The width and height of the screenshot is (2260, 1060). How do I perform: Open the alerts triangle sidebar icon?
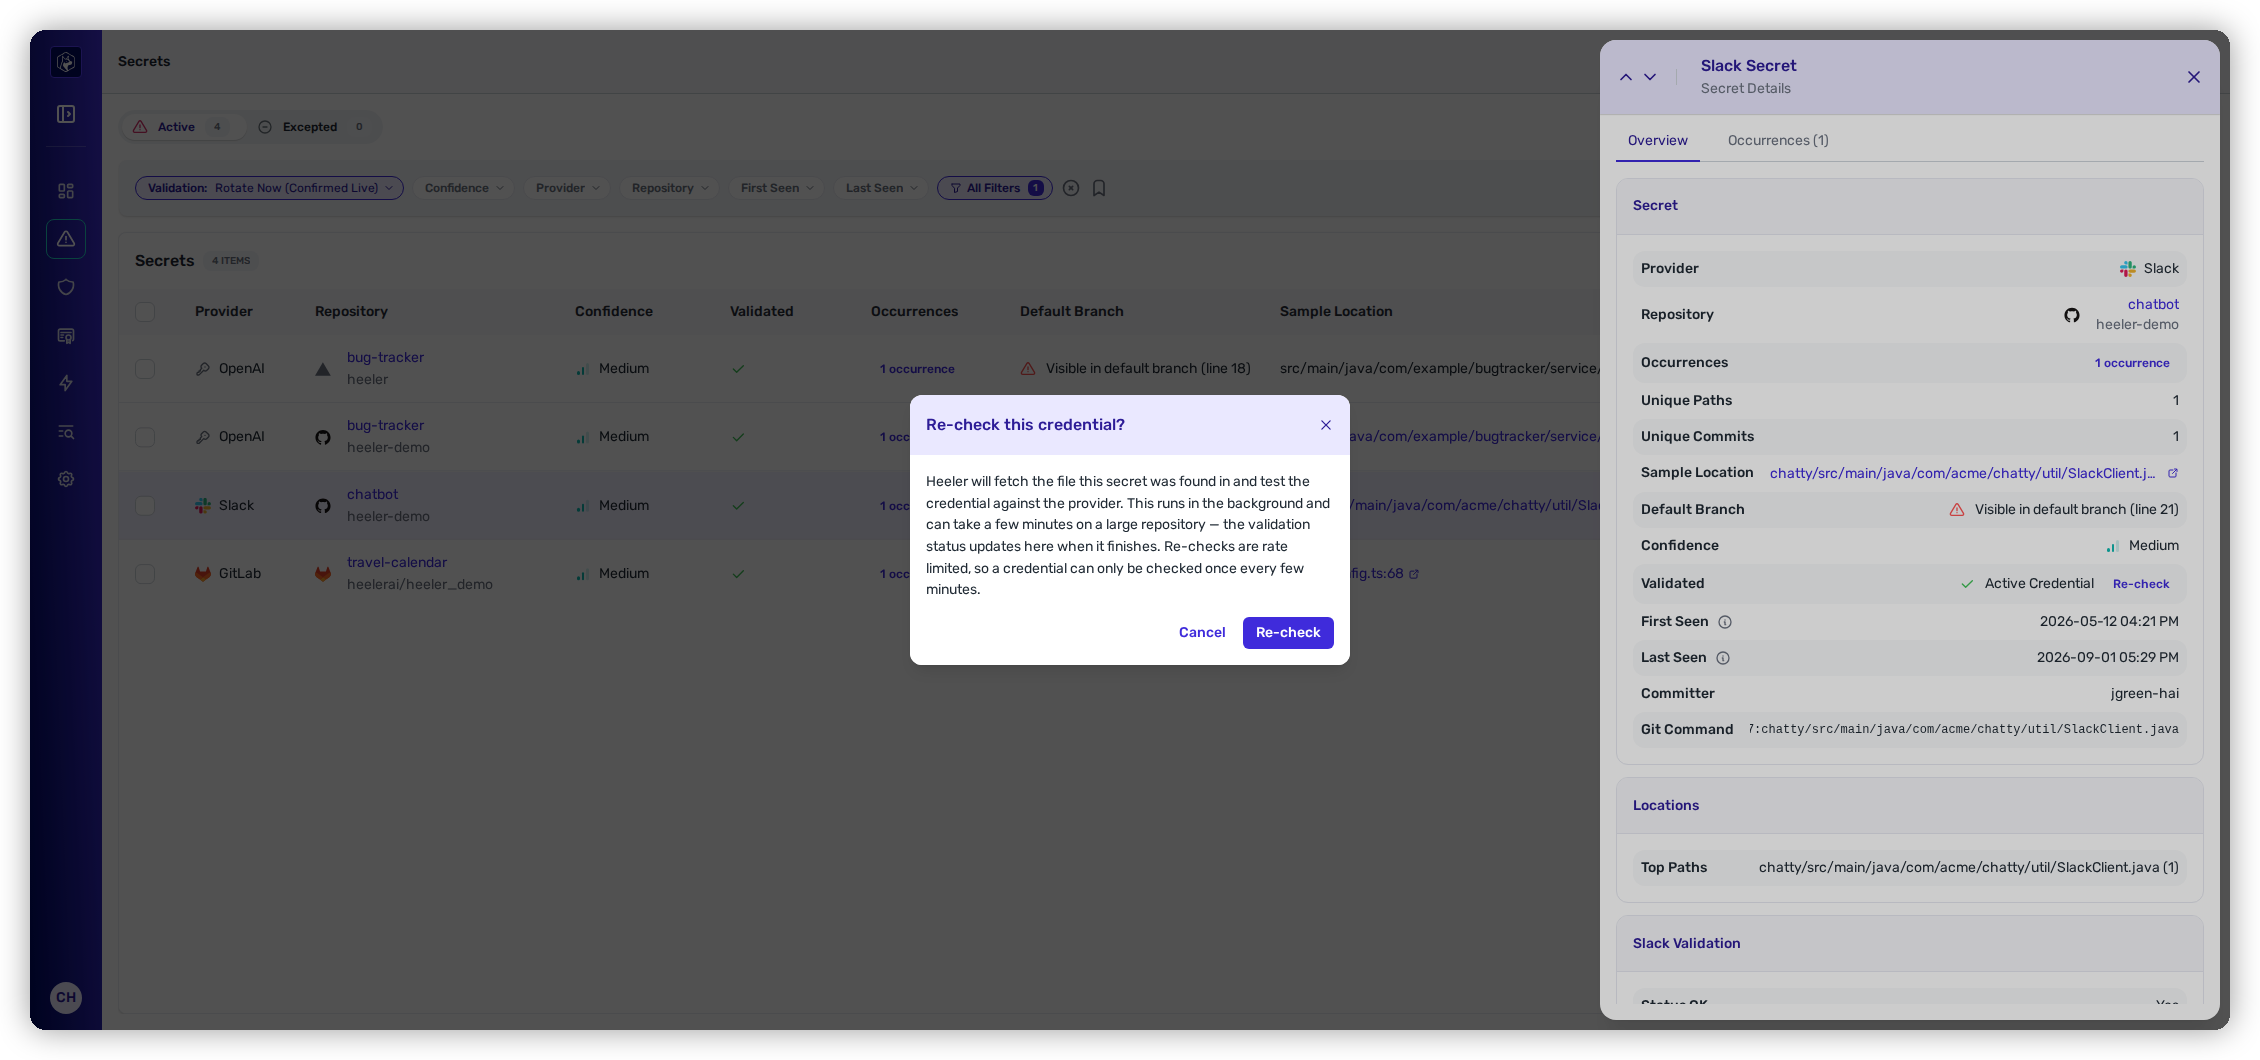(66, 239)
